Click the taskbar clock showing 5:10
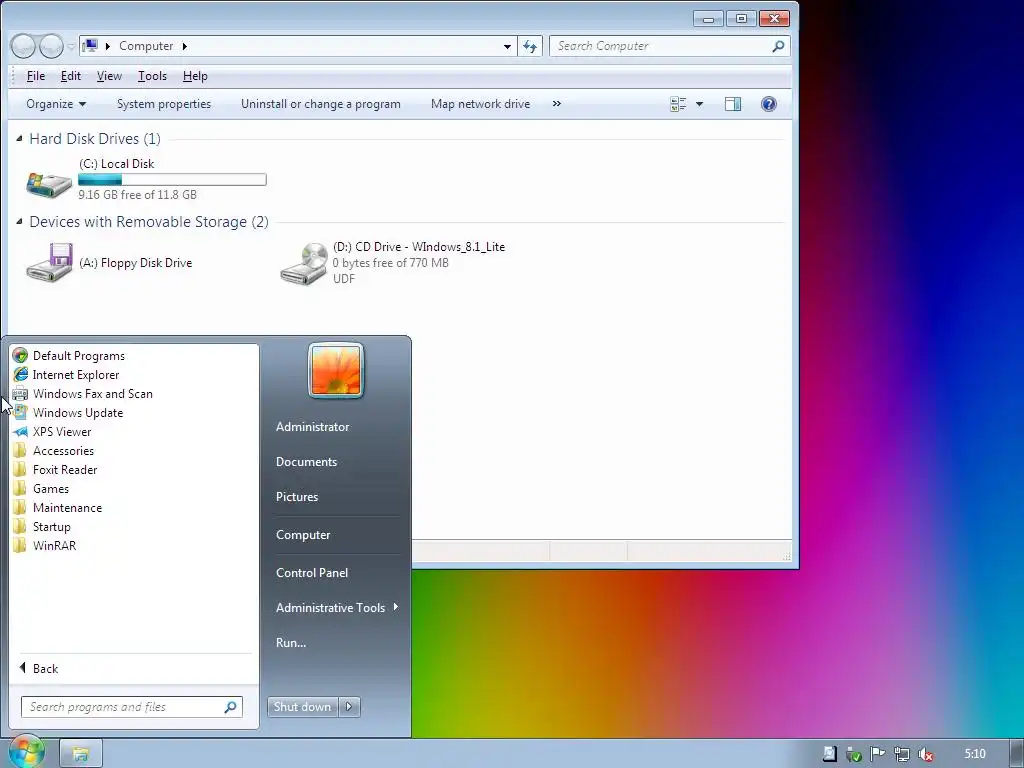 click(975, 754)
